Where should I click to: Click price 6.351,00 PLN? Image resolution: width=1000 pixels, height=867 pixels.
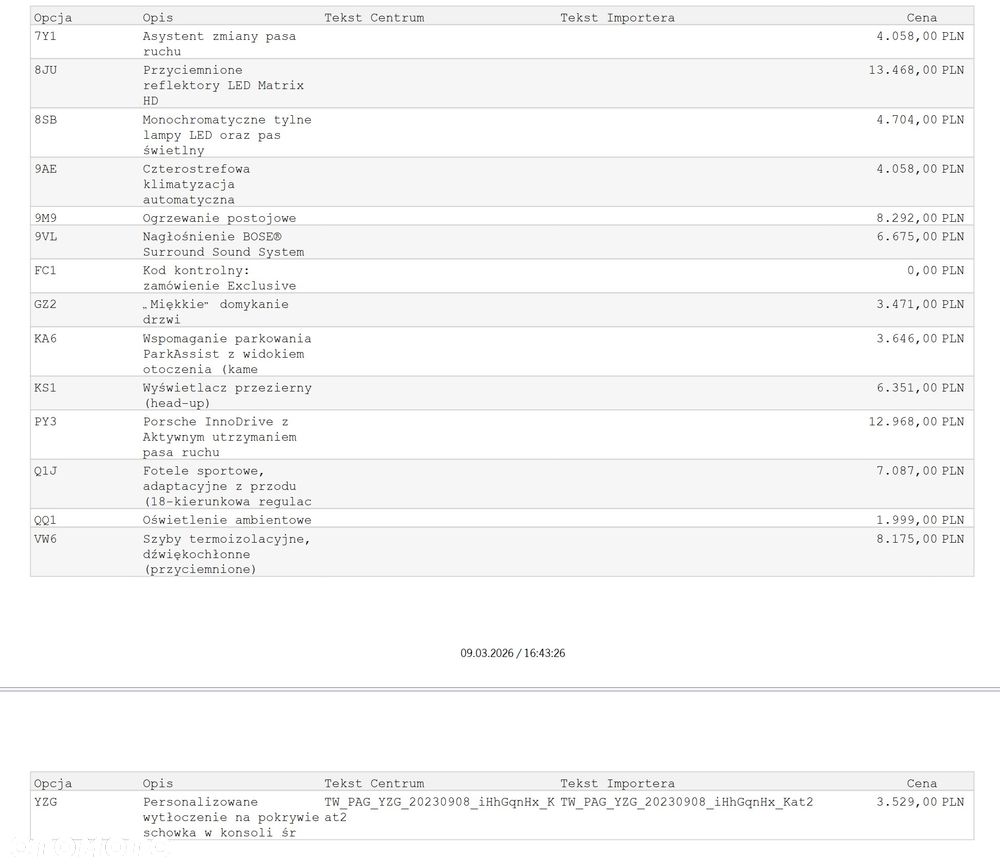coord(920,388)
